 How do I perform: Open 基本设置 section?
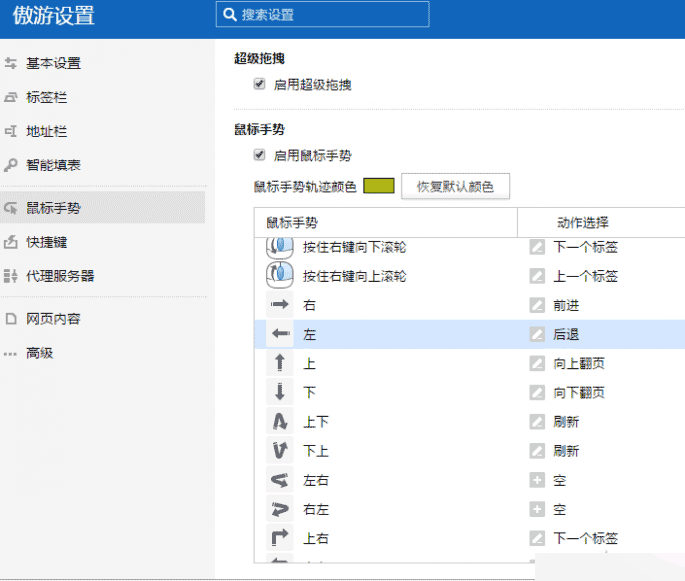[x=53, y=63]
